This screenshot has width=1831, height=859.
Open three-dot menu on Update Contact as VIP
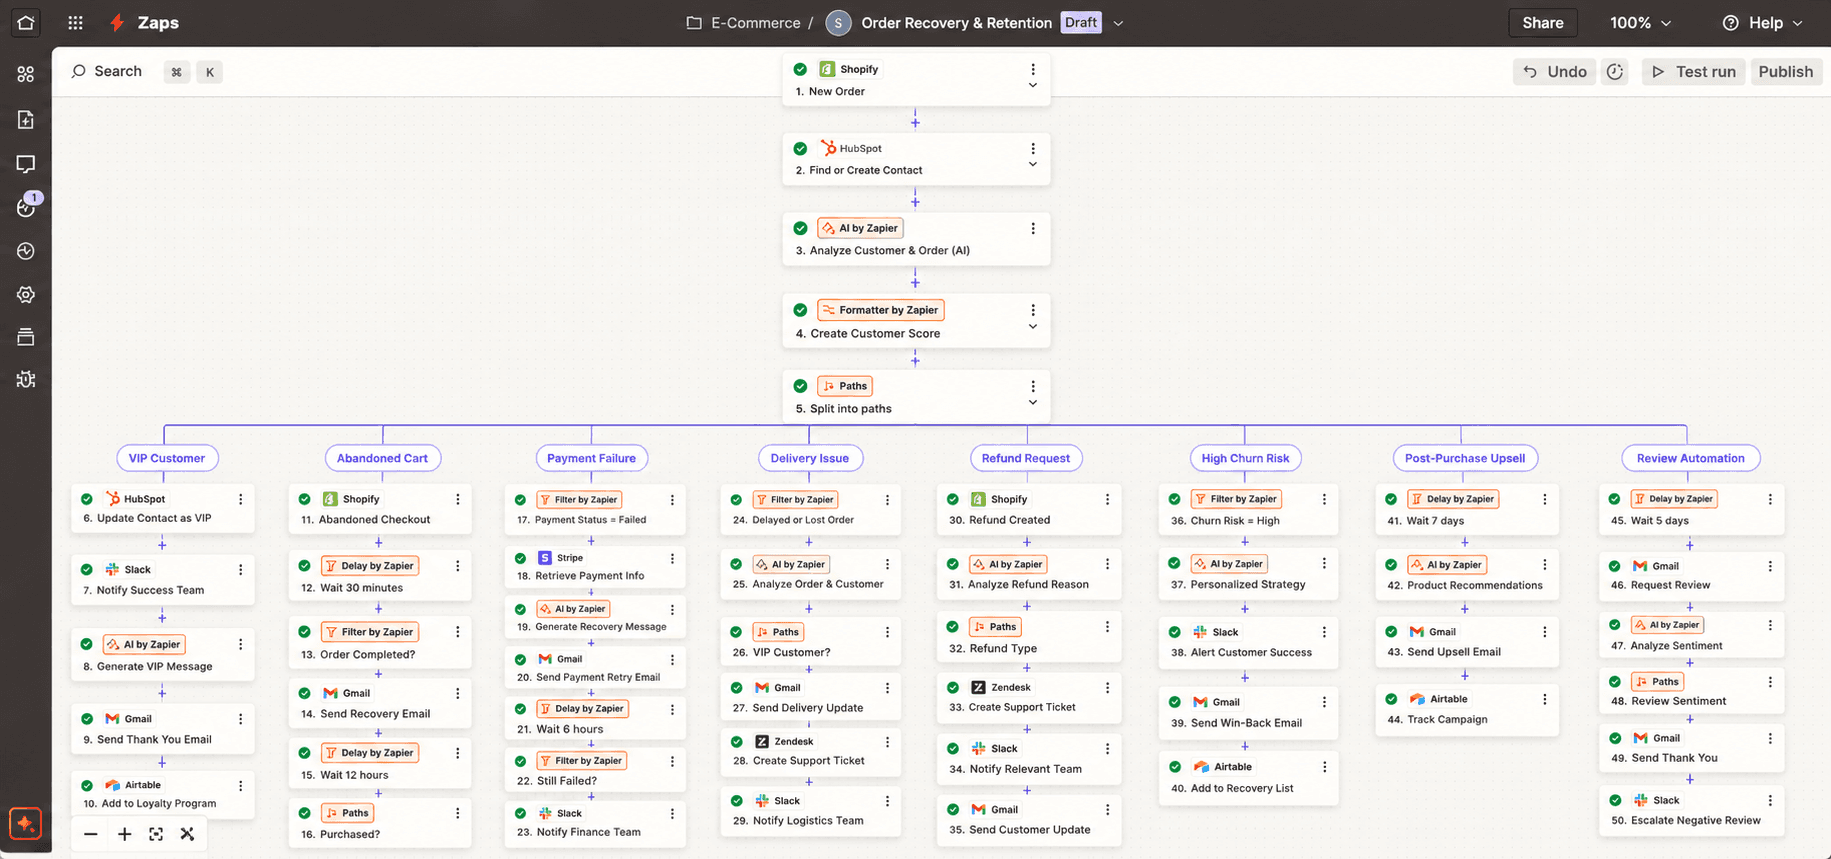[x=241, y=499]
